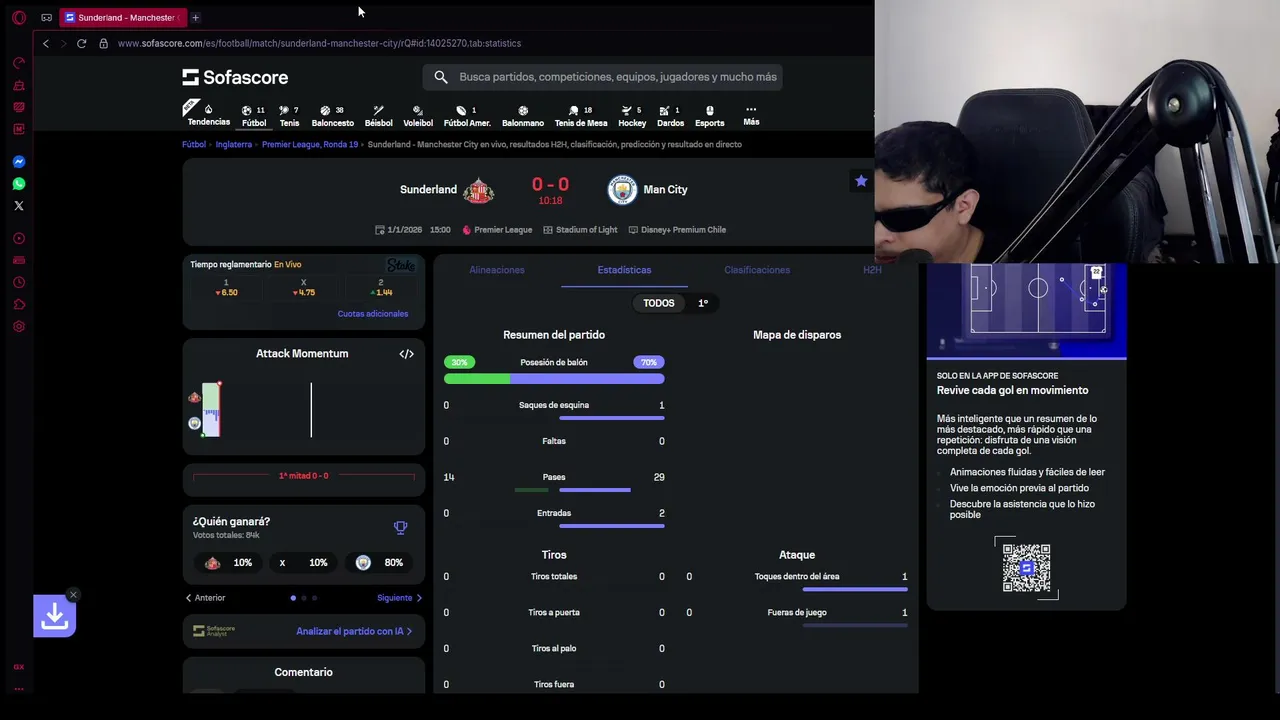Select Baloncesto in the sports menu
The height and width of the screenshot is (720, 1280).
[x=333, y=116]
